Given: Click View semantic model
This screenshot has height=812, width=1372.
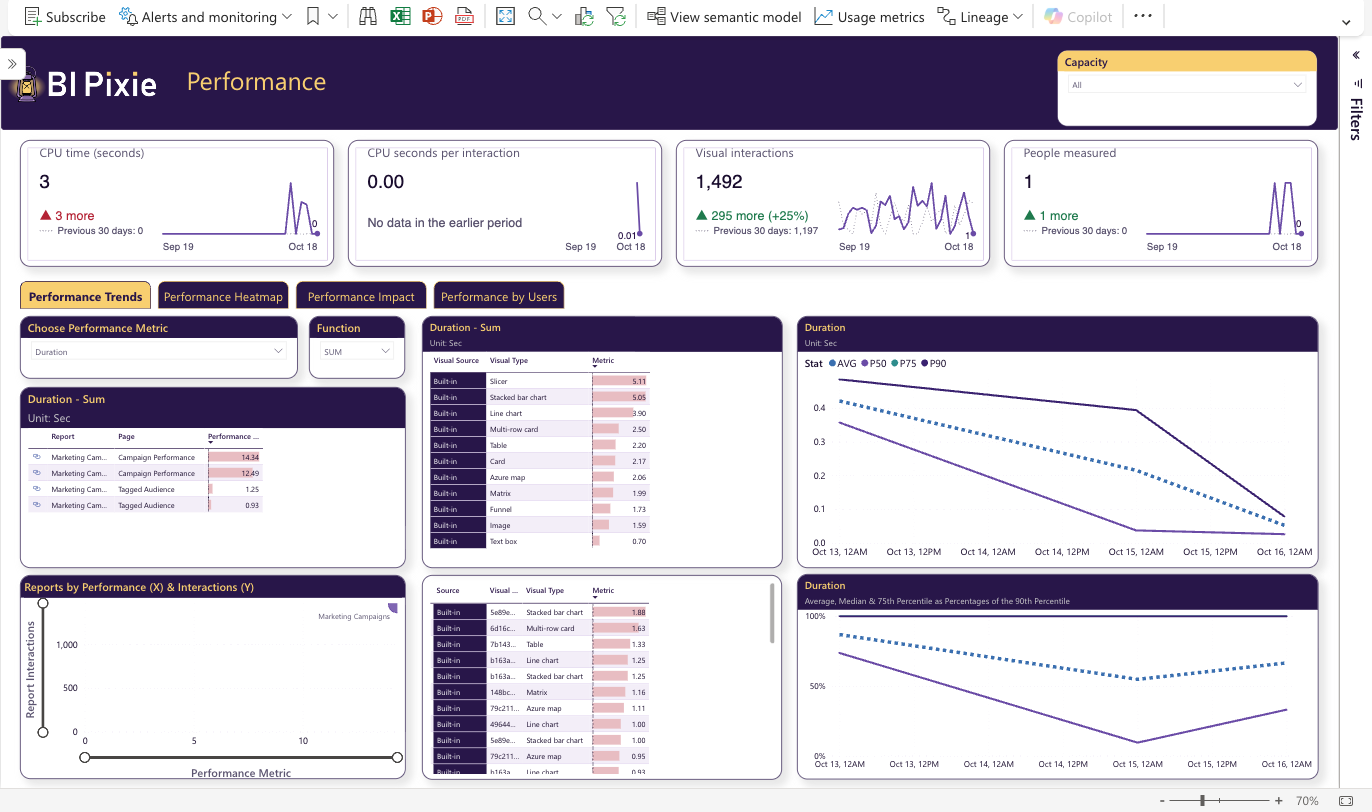Looking at the screenshot, I should 724,17.
